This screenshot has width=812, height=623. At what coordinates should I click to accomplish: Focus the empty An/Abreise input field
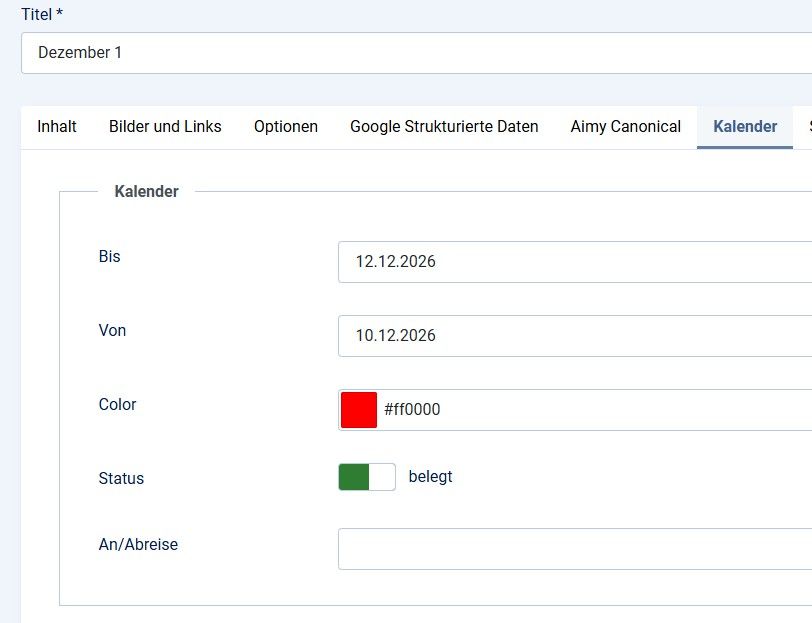575,549
